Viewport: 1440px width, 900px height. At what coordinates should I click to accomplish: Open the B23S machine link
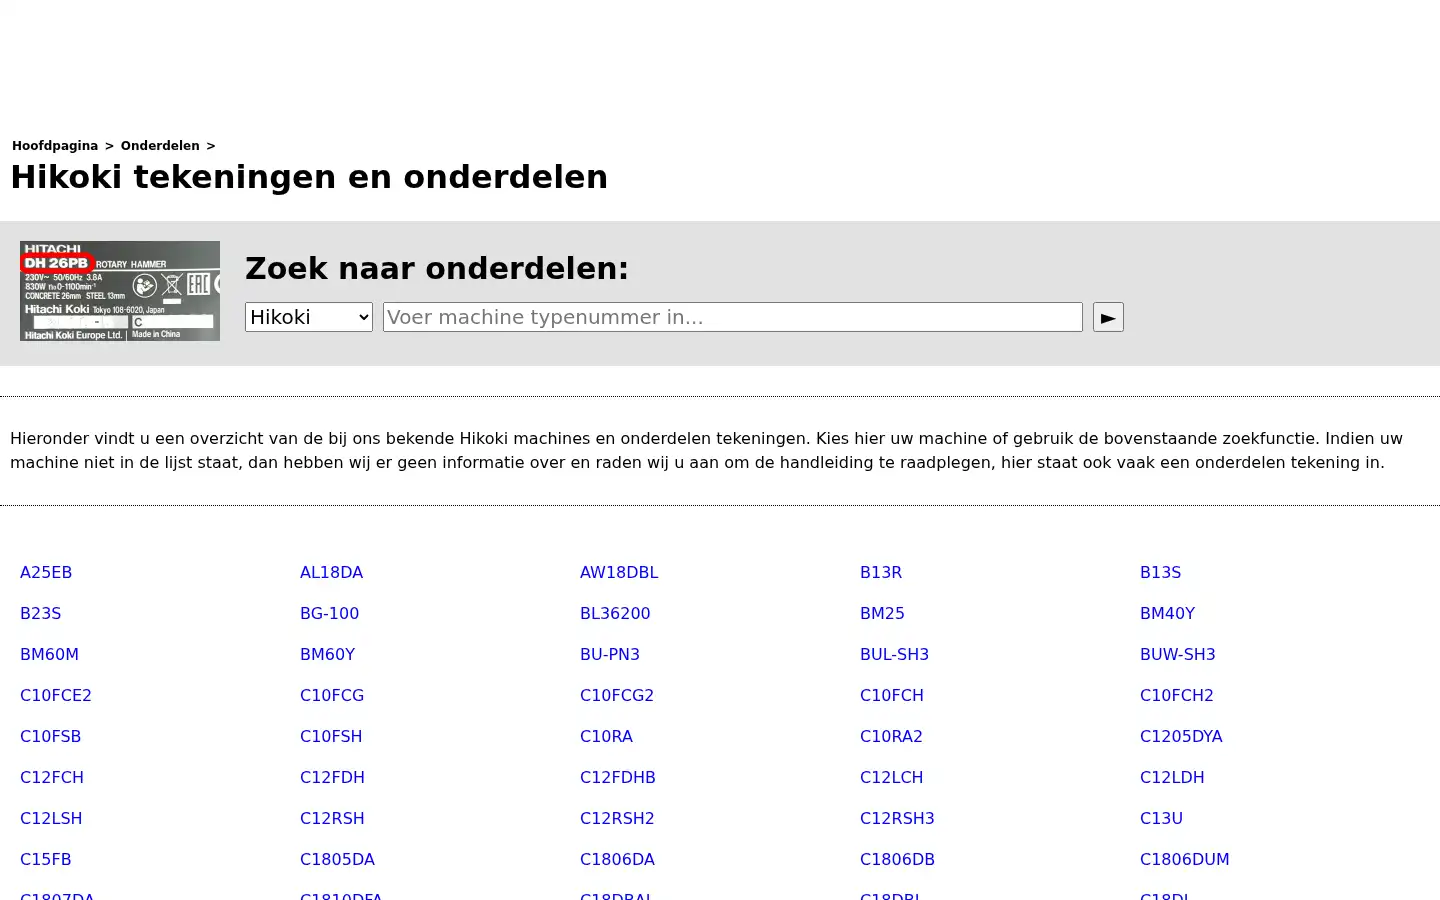(40, 614)
